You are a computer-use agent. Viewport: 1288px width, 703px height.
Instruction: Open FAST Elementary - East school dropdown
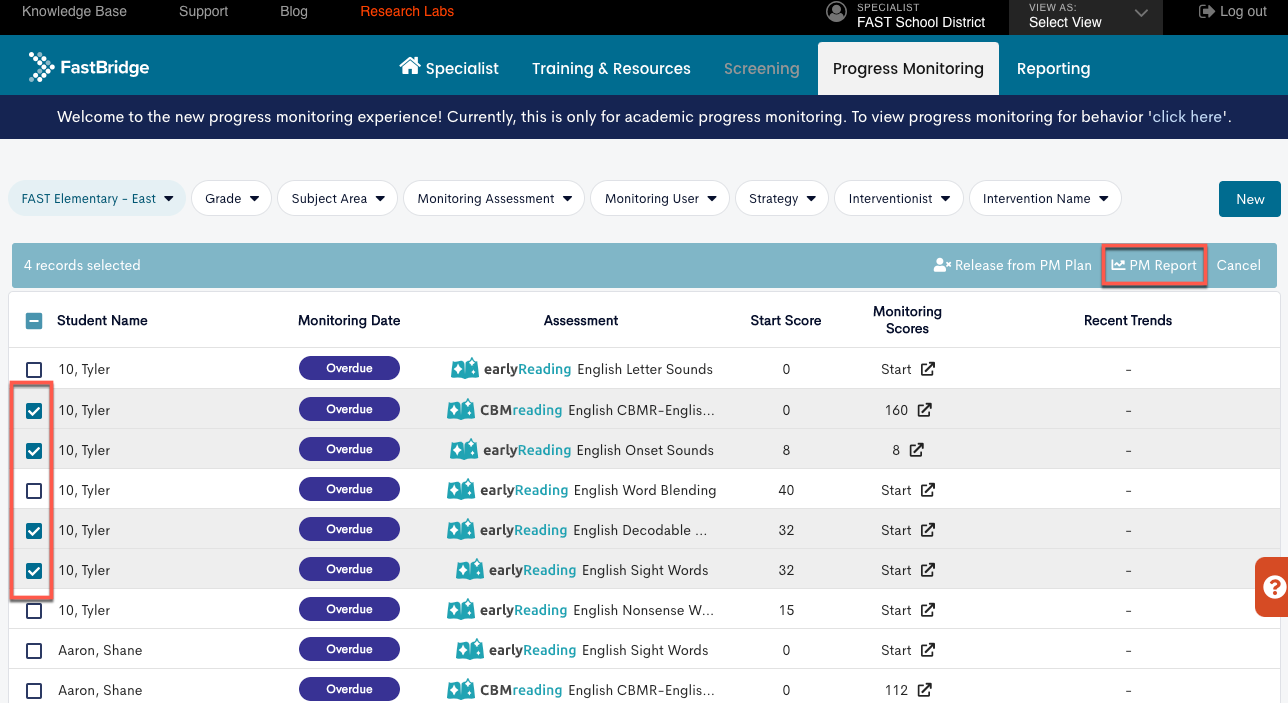coord(97,198)
